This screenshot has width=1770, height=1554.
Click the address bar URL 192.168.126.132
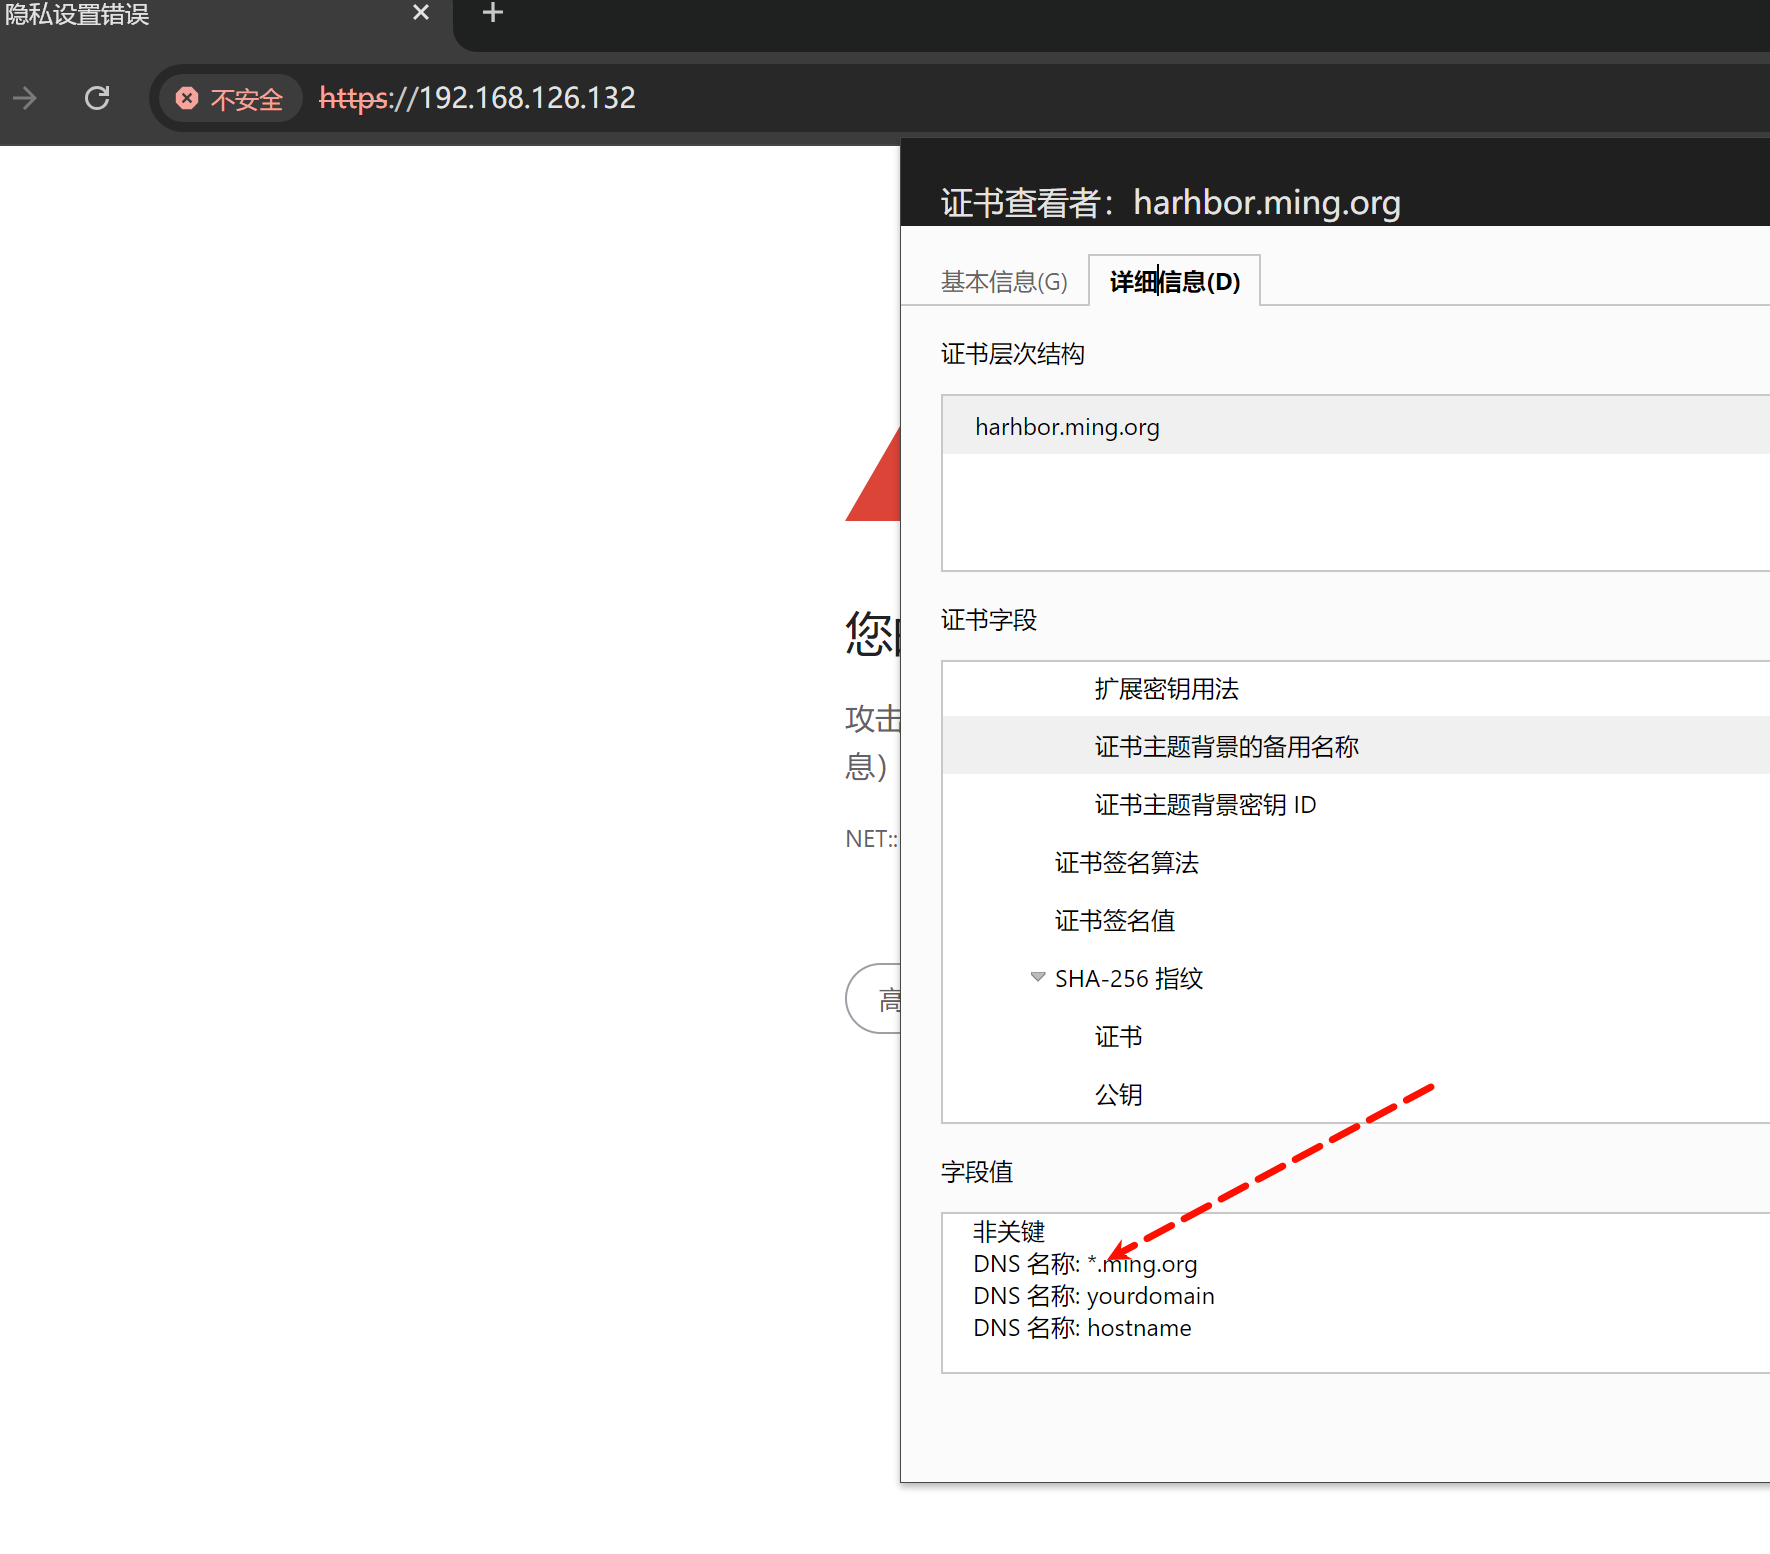coord(477,98)
